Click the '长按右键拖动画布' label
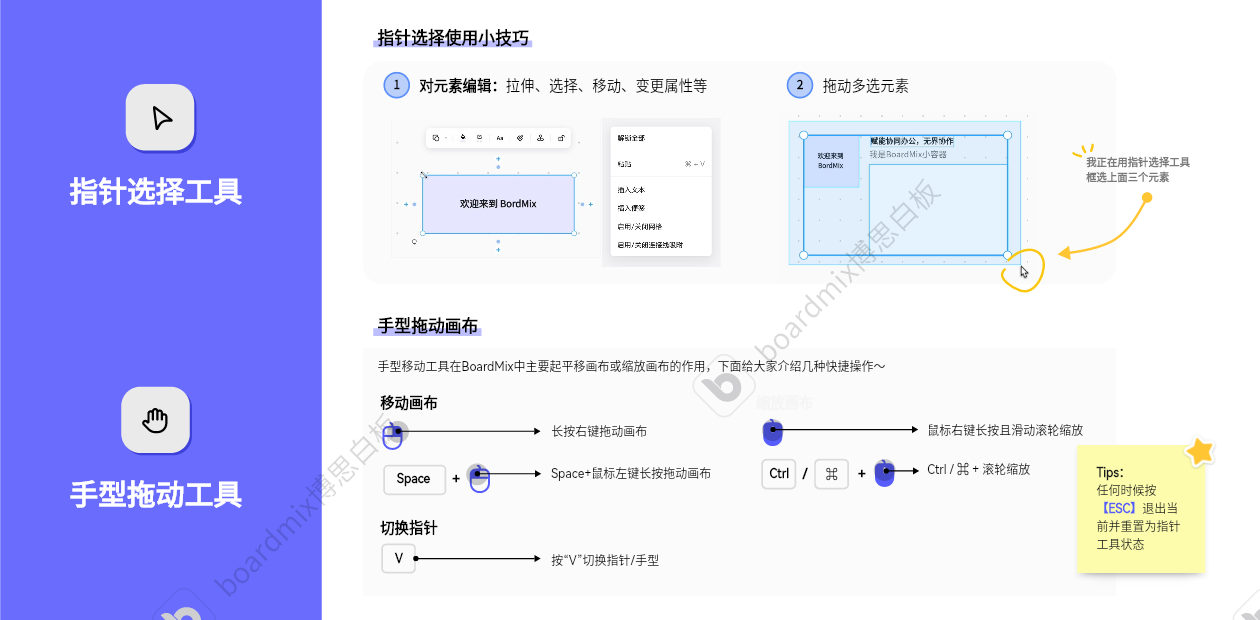 pos(599,432)
